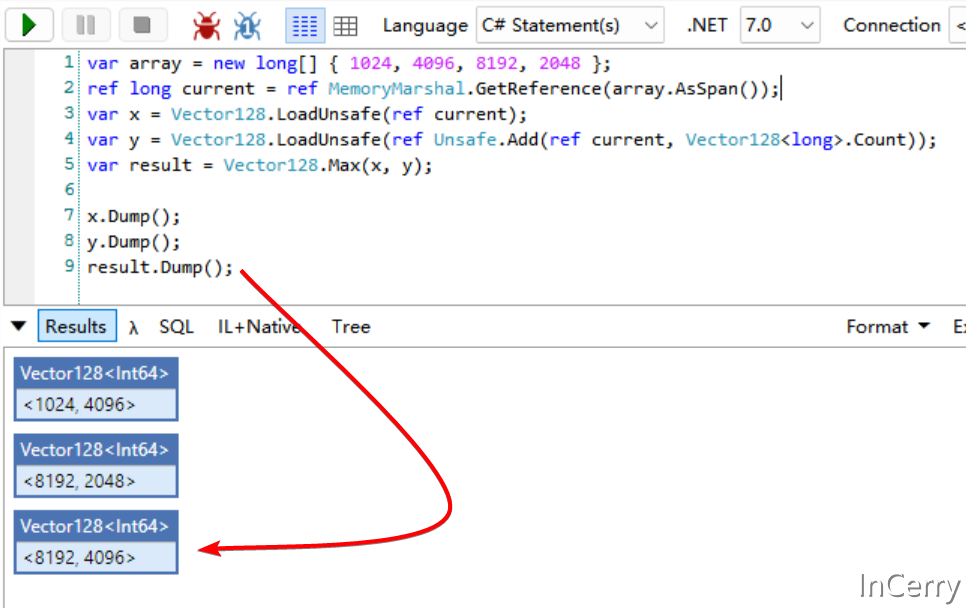Switch output to data grid results mode
This screenshot has height=608, width=966.
point(345,25)
